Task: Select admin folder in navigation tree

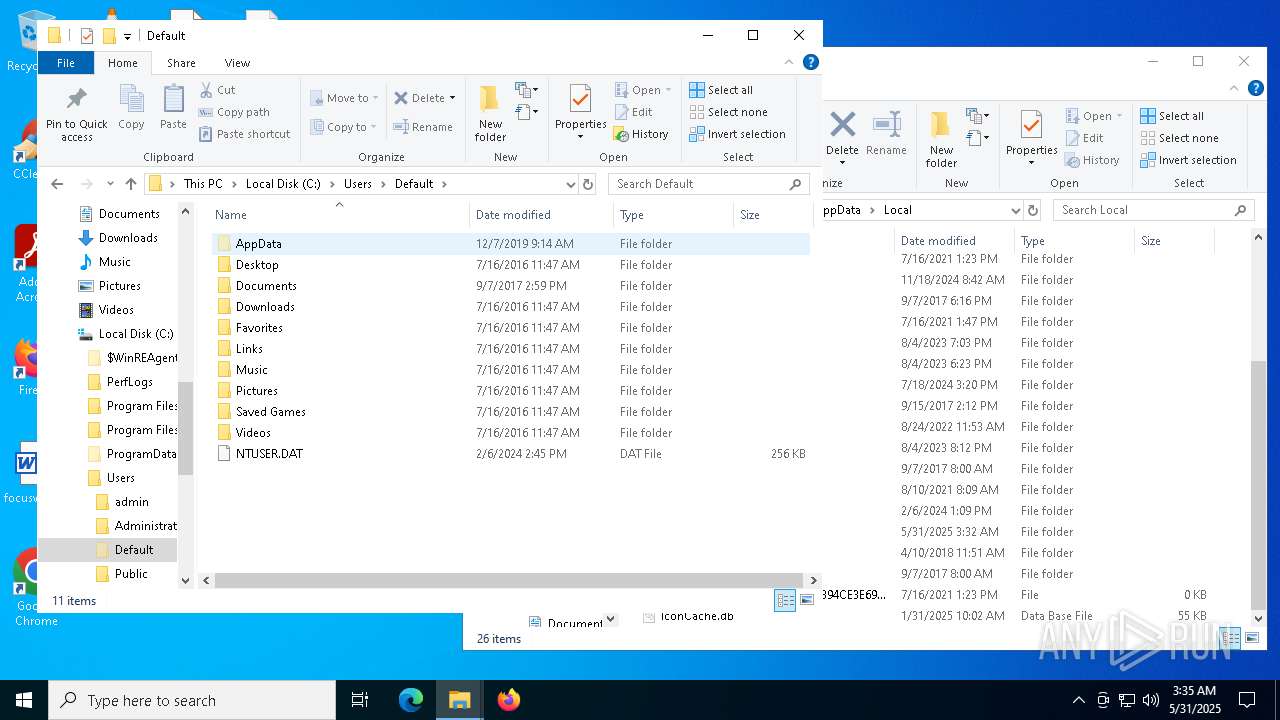Action: tap(122, 502)
